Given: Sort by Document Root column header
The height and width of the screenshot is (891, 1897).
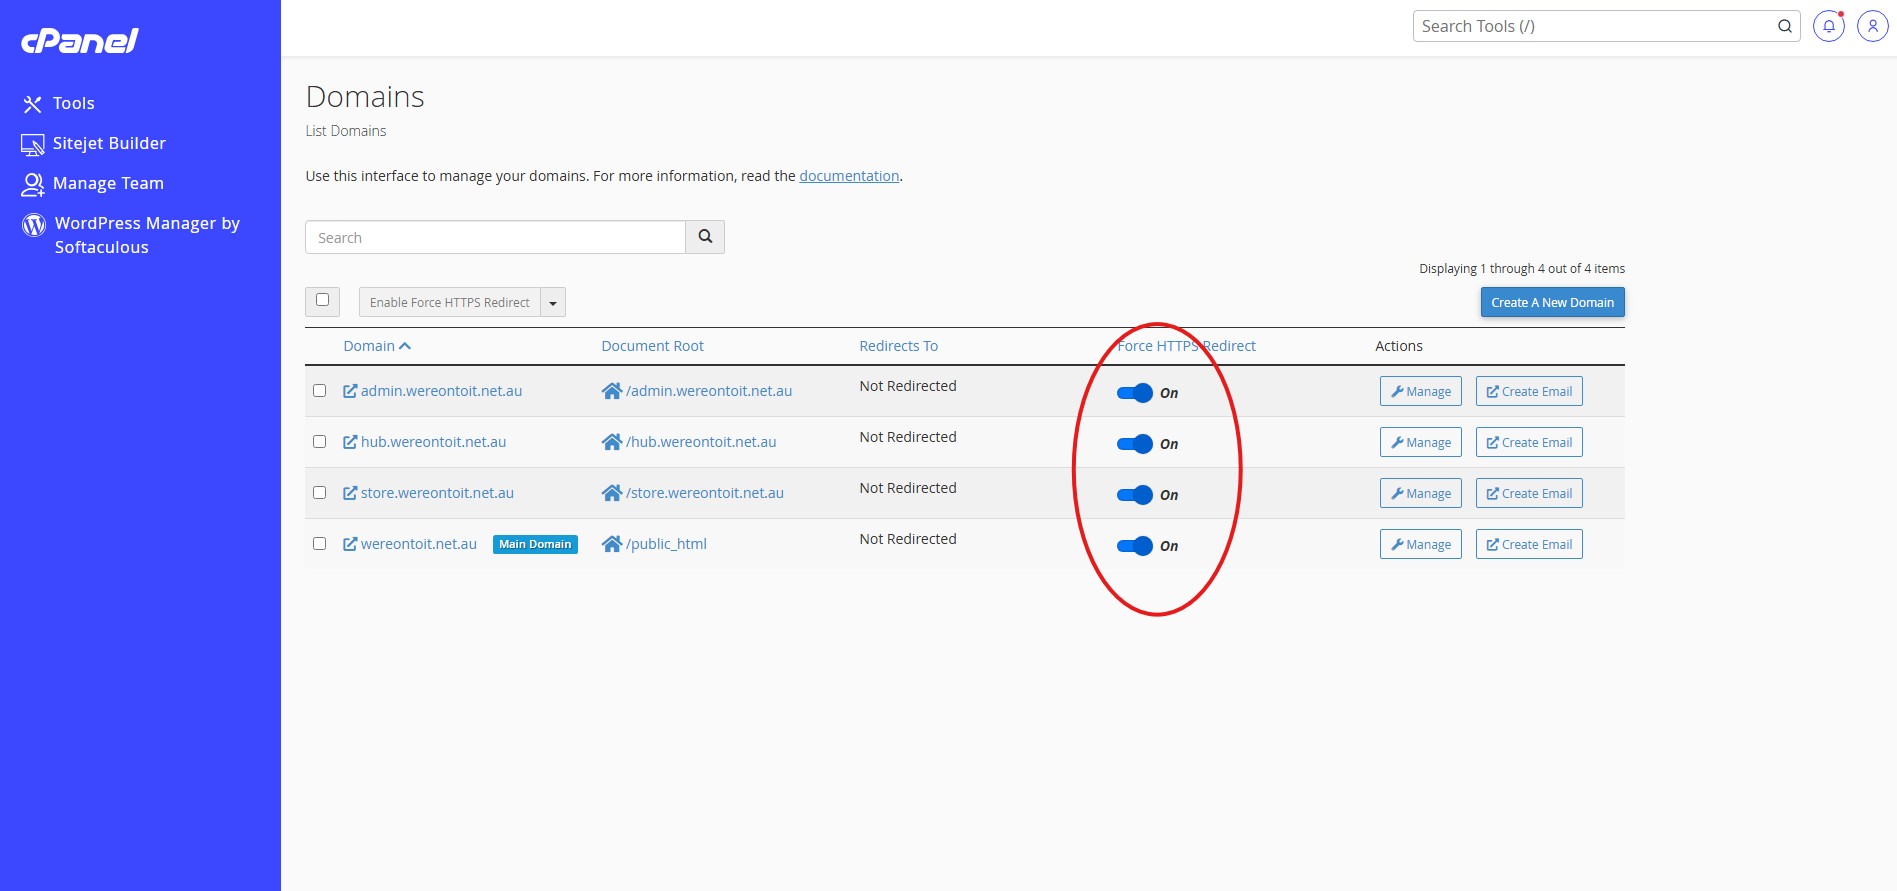Looking at the screenshot, I should coord(652,346).
